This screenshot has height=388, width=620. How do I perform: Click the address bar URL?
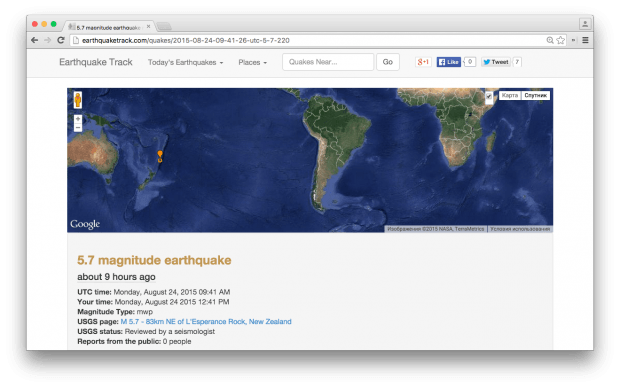[x=185, y=40]
